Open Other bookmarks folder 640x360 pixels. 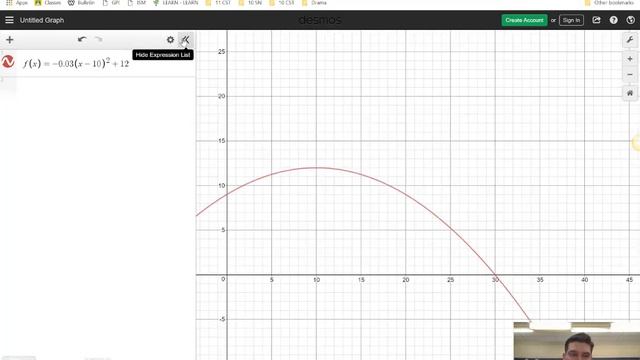point(609,3)
